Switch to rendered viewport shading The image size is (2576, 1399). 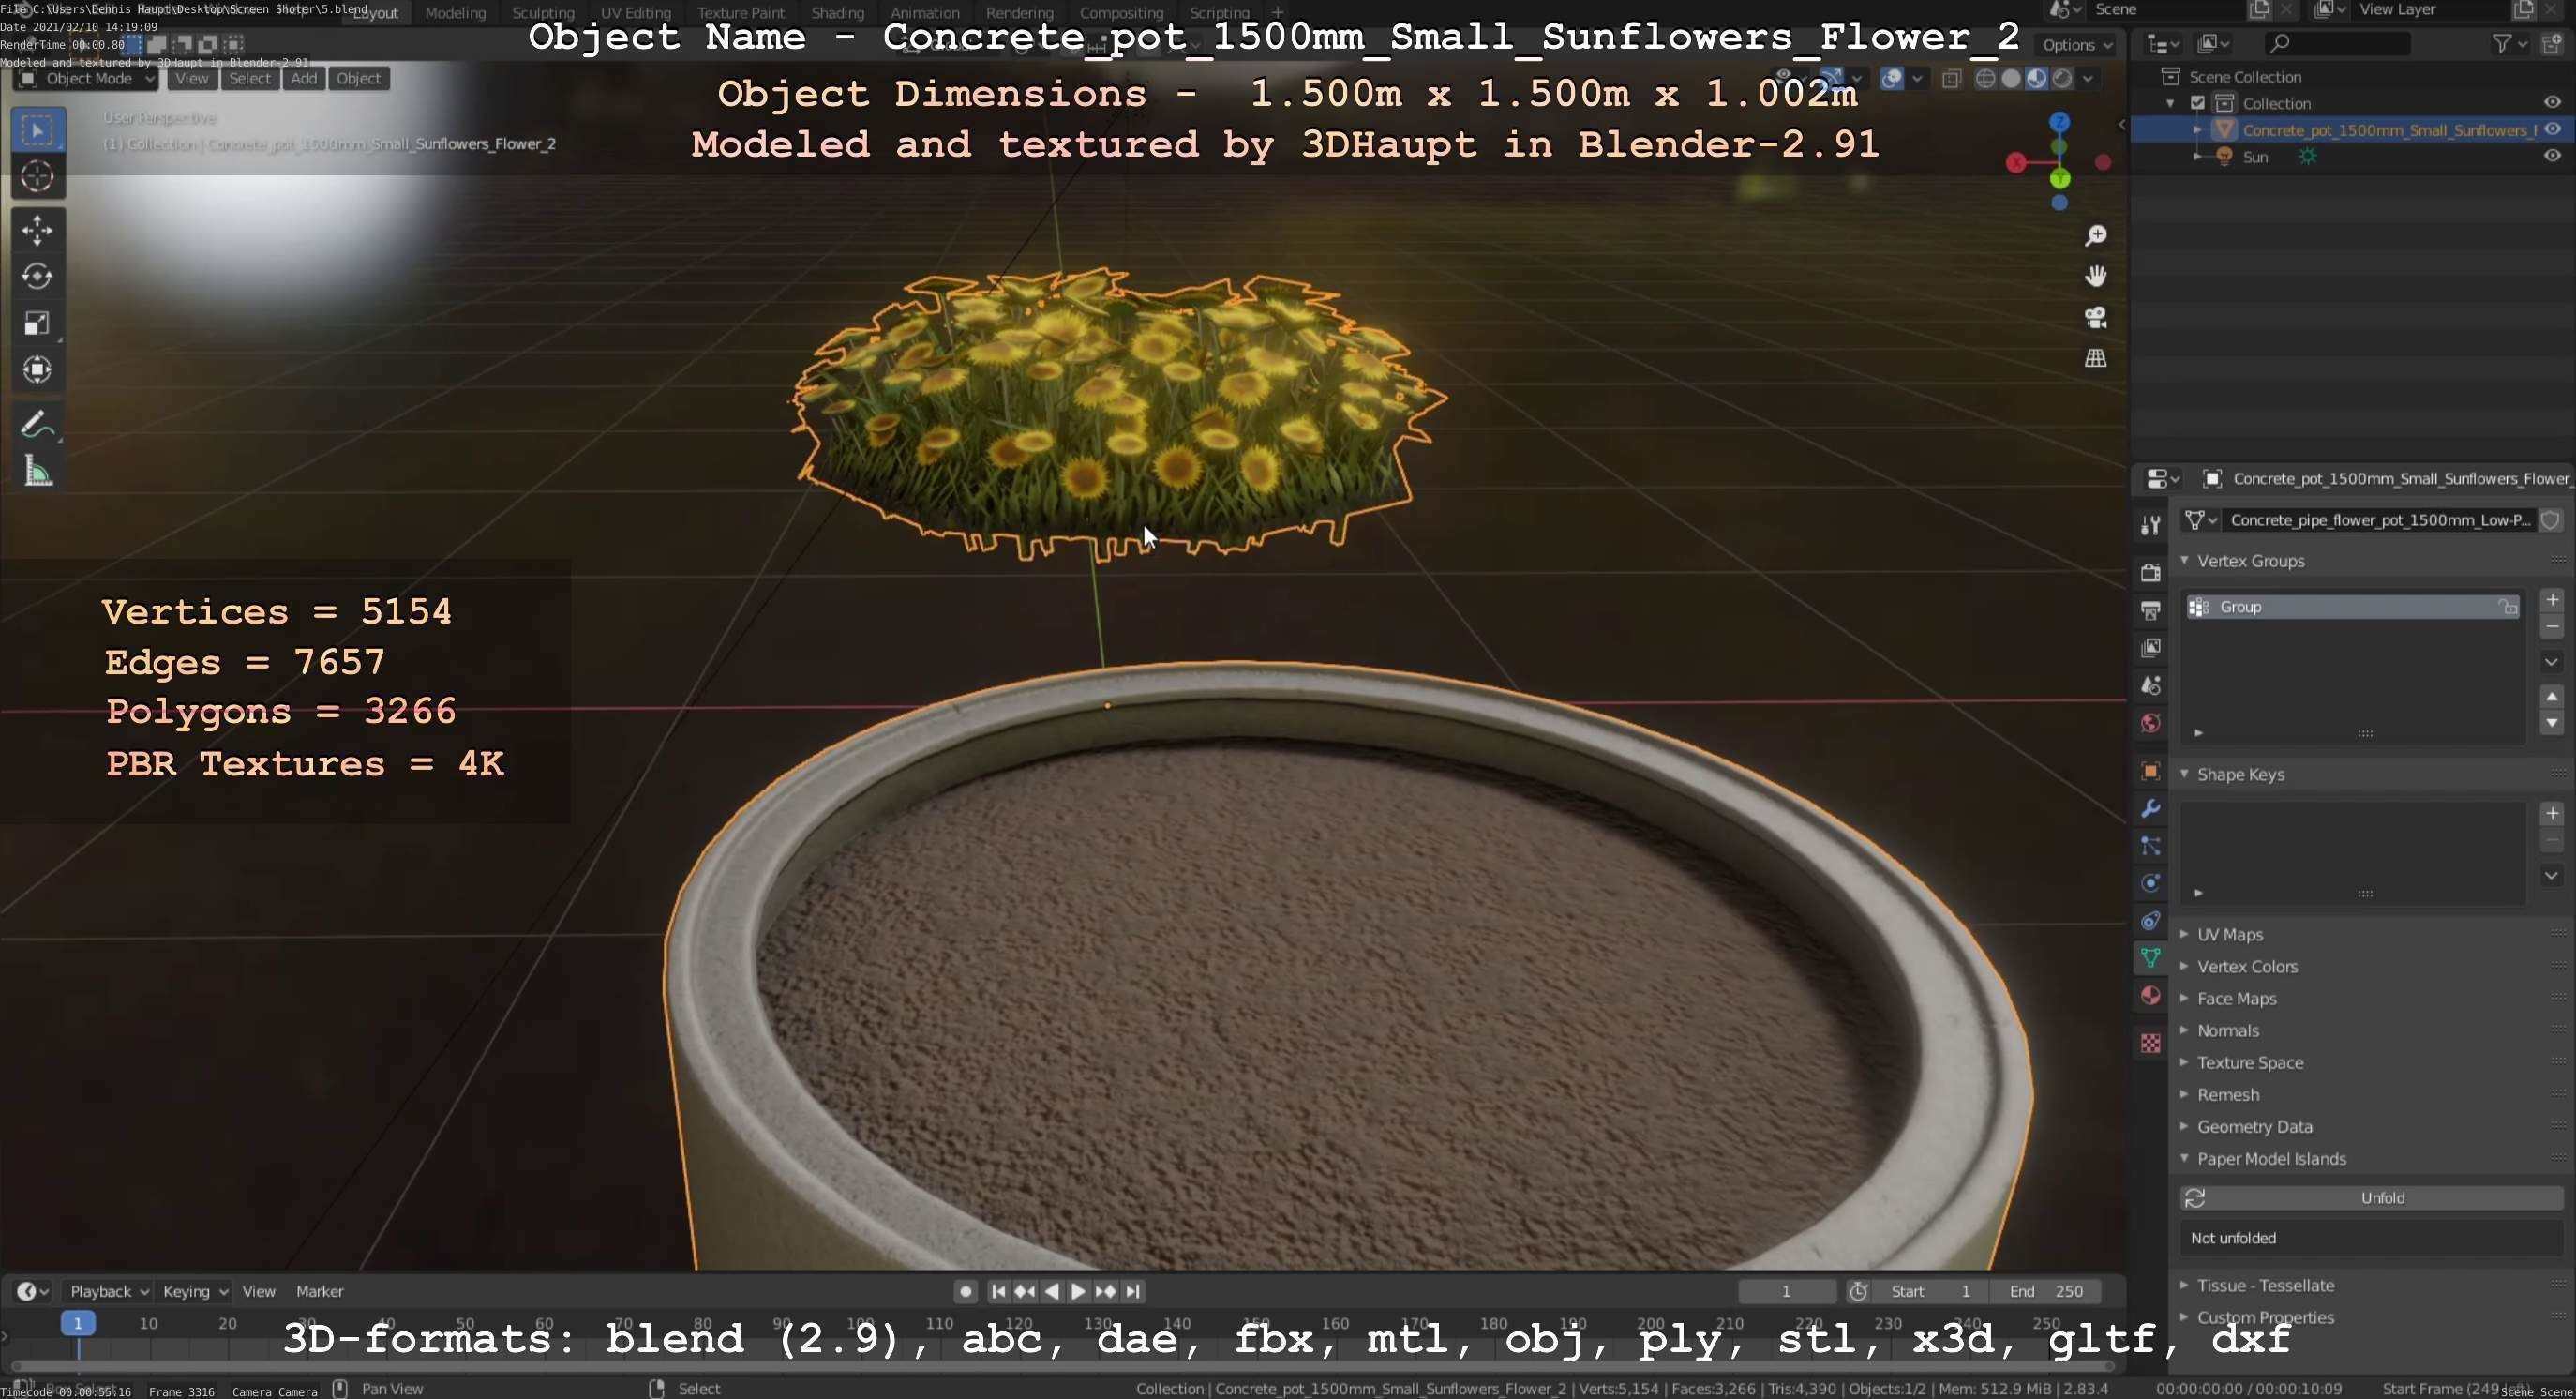pos(2061,78)
